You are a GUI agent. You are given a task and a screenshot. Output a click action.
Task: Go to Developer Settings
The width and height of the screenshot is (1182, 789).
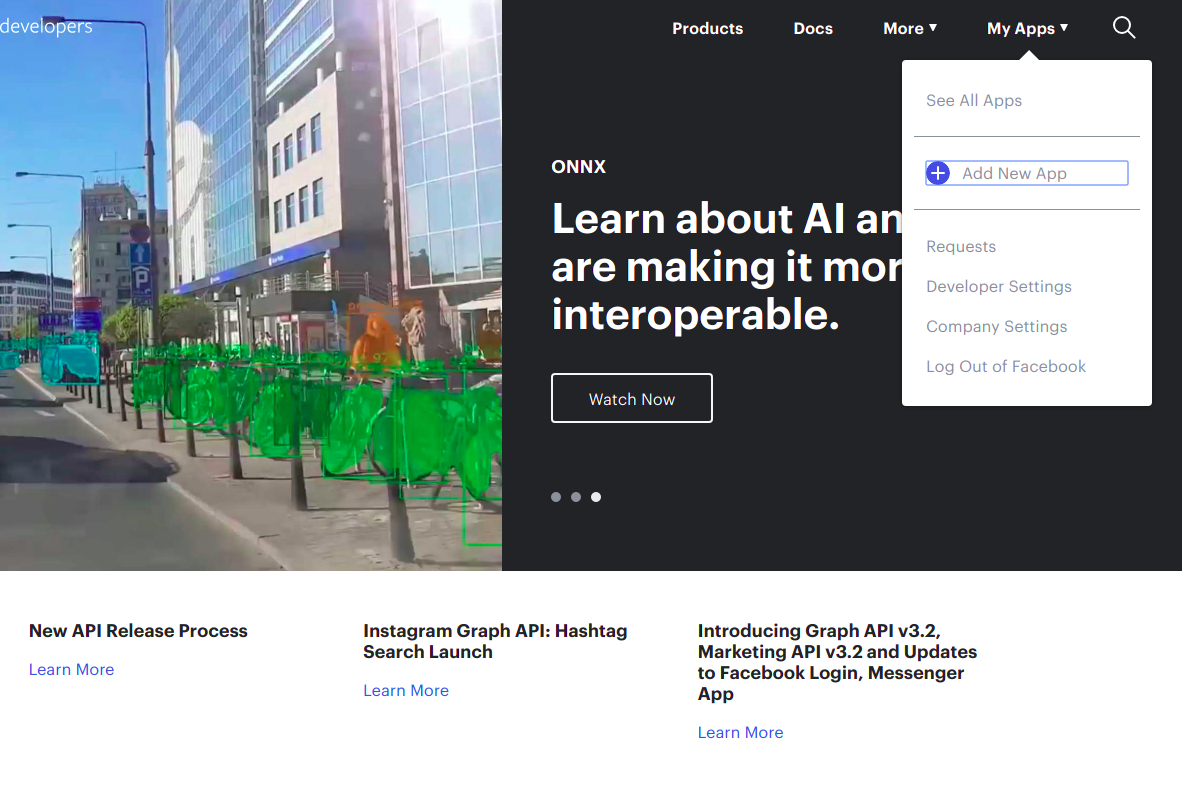998,287
